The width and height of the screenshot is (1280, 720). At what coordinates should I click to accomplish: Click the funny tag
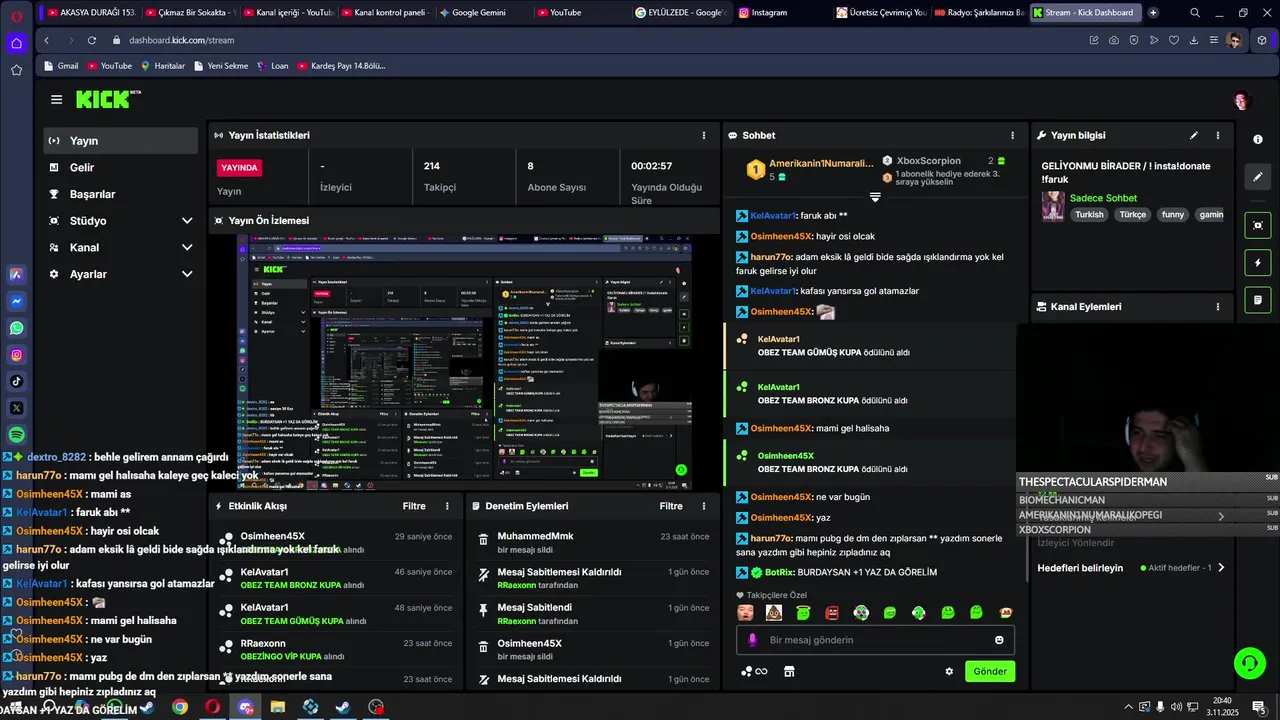pyautogui.click(x=1173, y=215)
